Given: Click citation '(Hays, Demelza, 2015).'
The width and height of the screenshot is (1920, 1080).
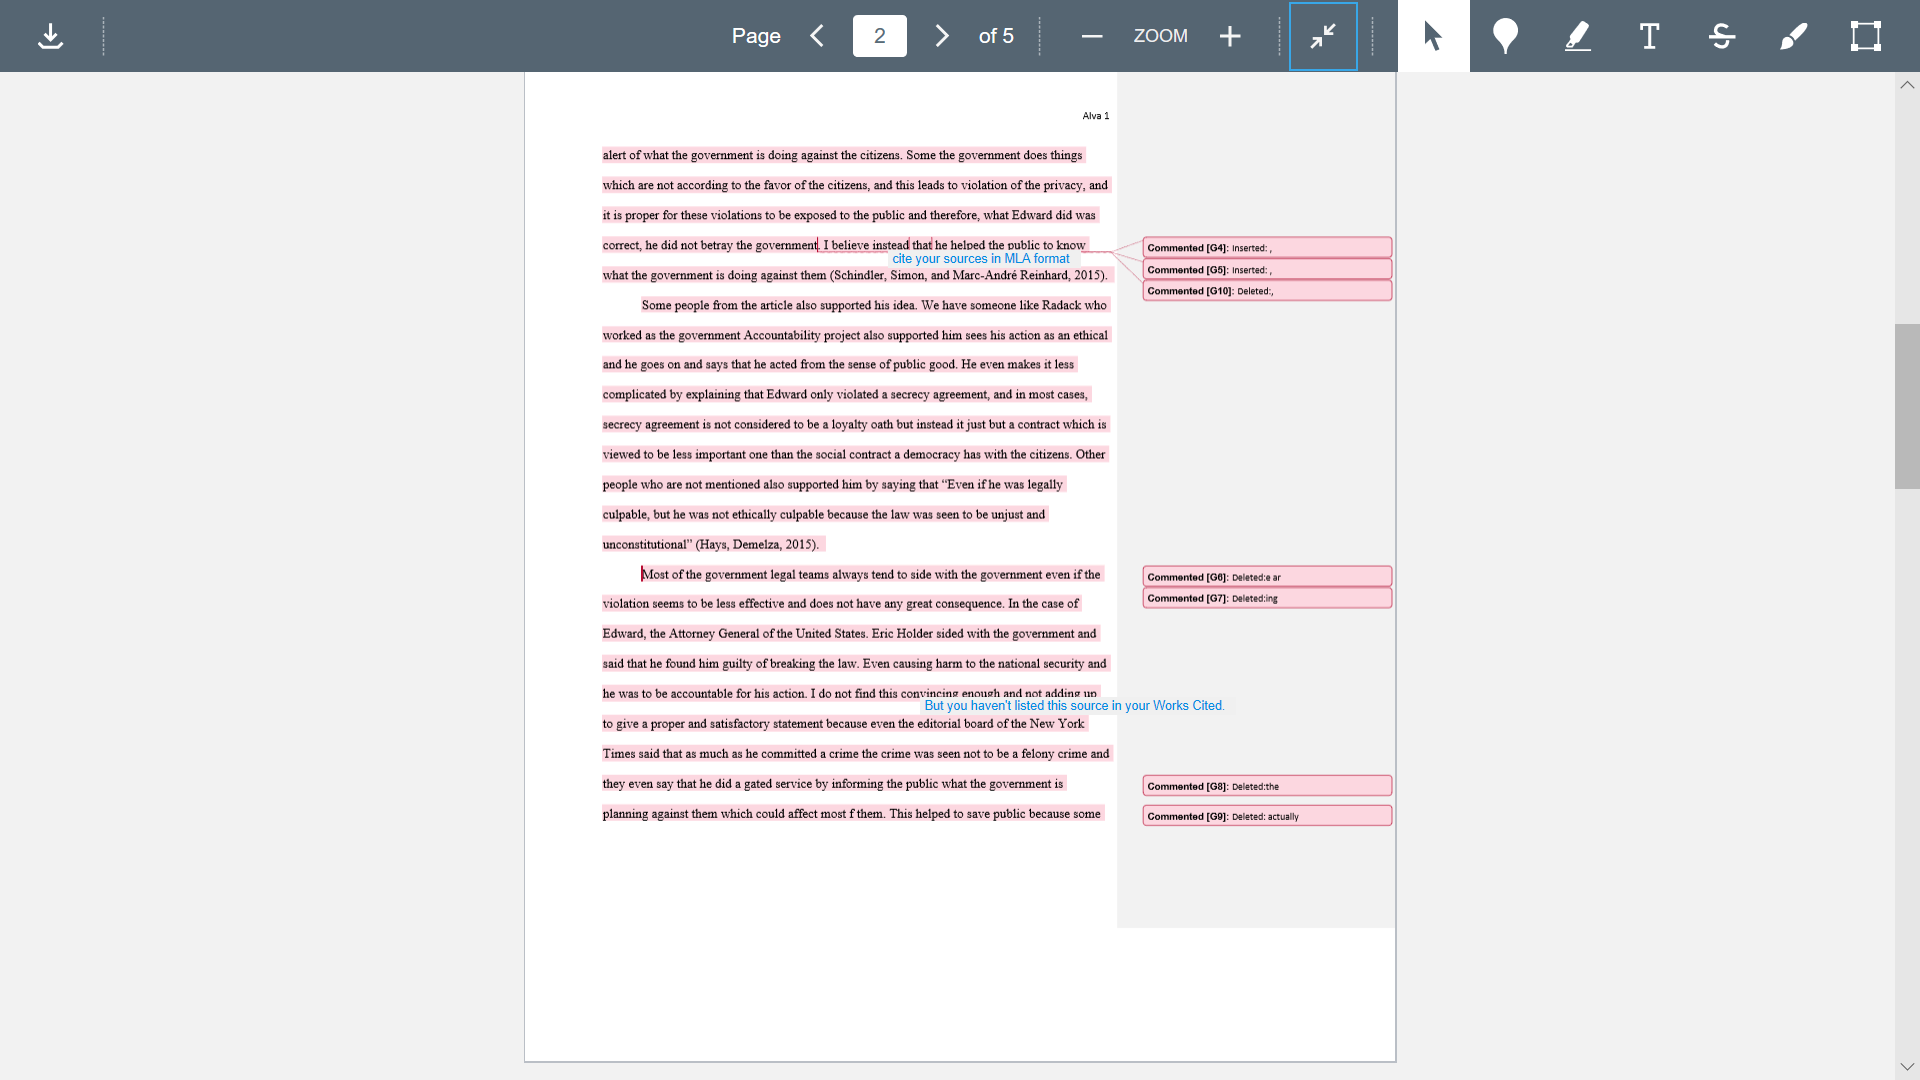Looking at the screenshot, I should tap(757, 545).
